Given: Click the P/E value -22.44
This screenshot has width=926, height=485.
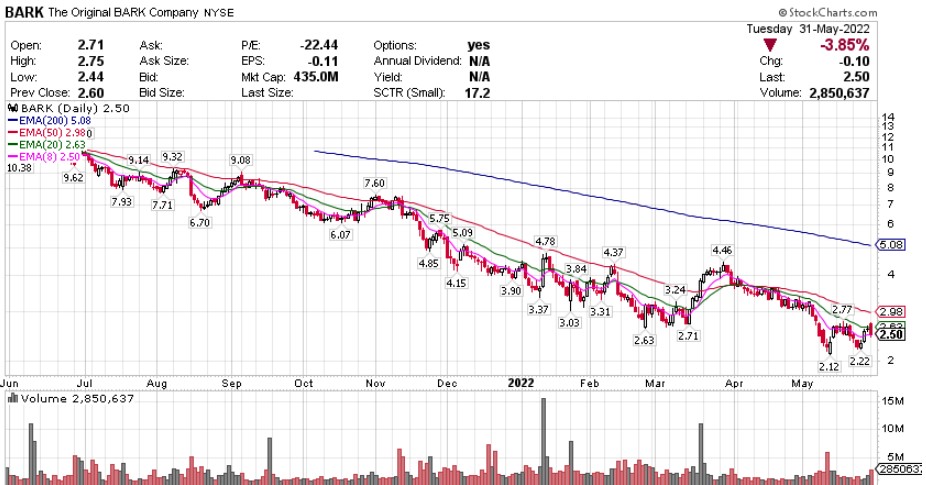Looking at the screenshot, I should point(319,45).
